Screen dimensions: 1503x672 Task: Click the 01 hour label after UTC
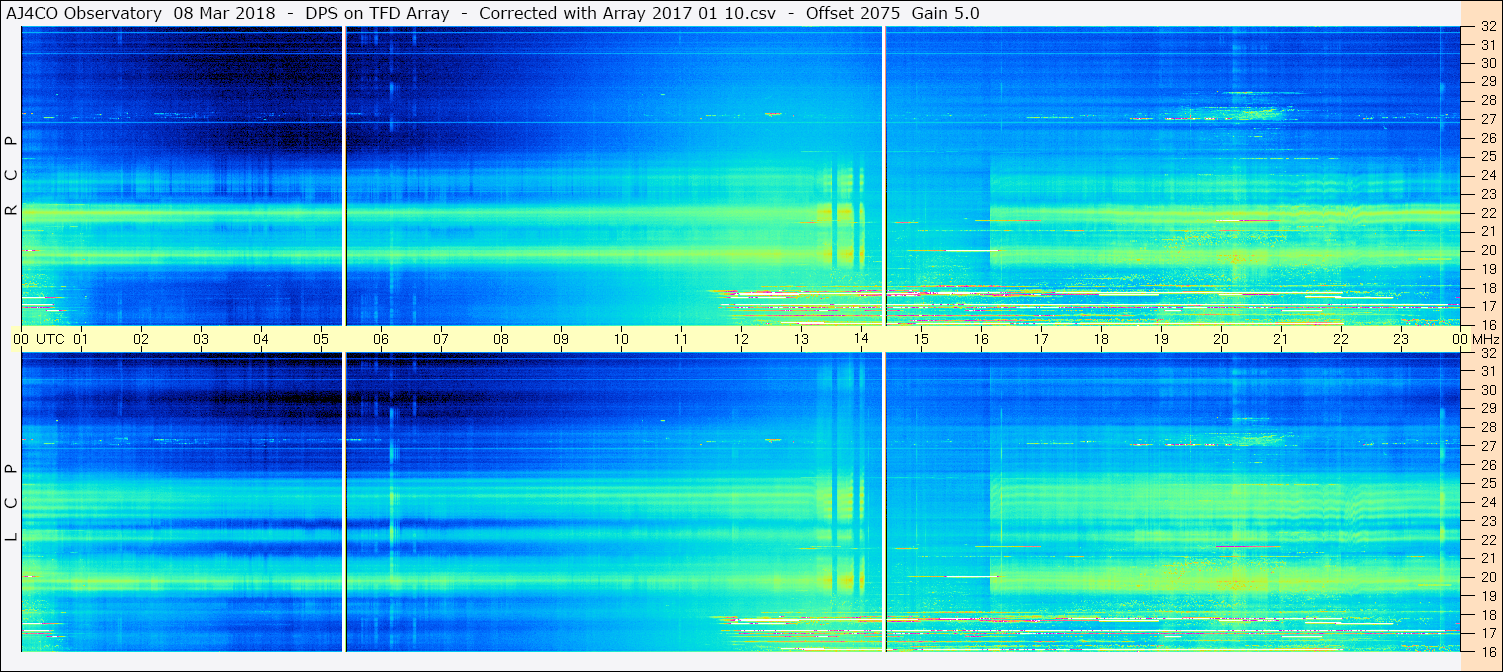tap(81, 339)
